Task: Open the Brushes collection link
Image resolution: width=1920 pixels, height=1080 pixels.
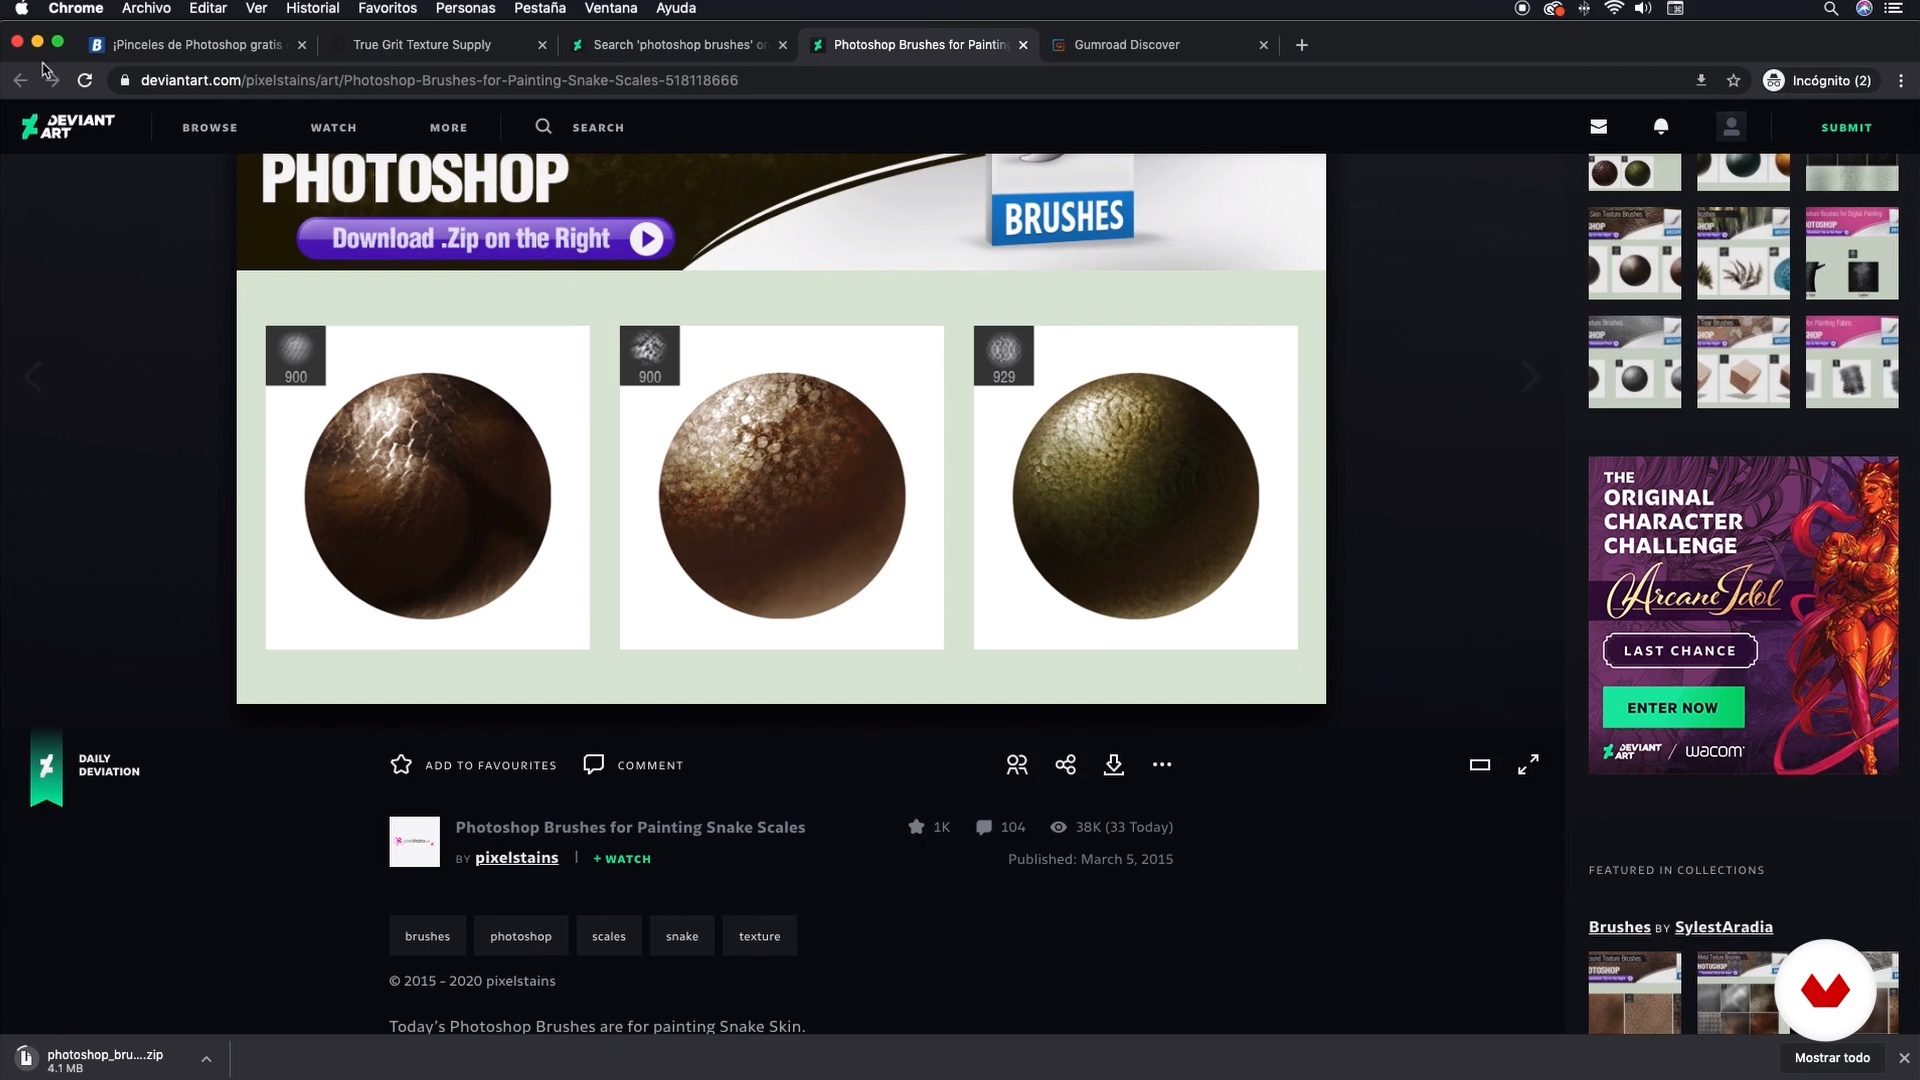Action: pyautogui.click(x=1619, y=927)
